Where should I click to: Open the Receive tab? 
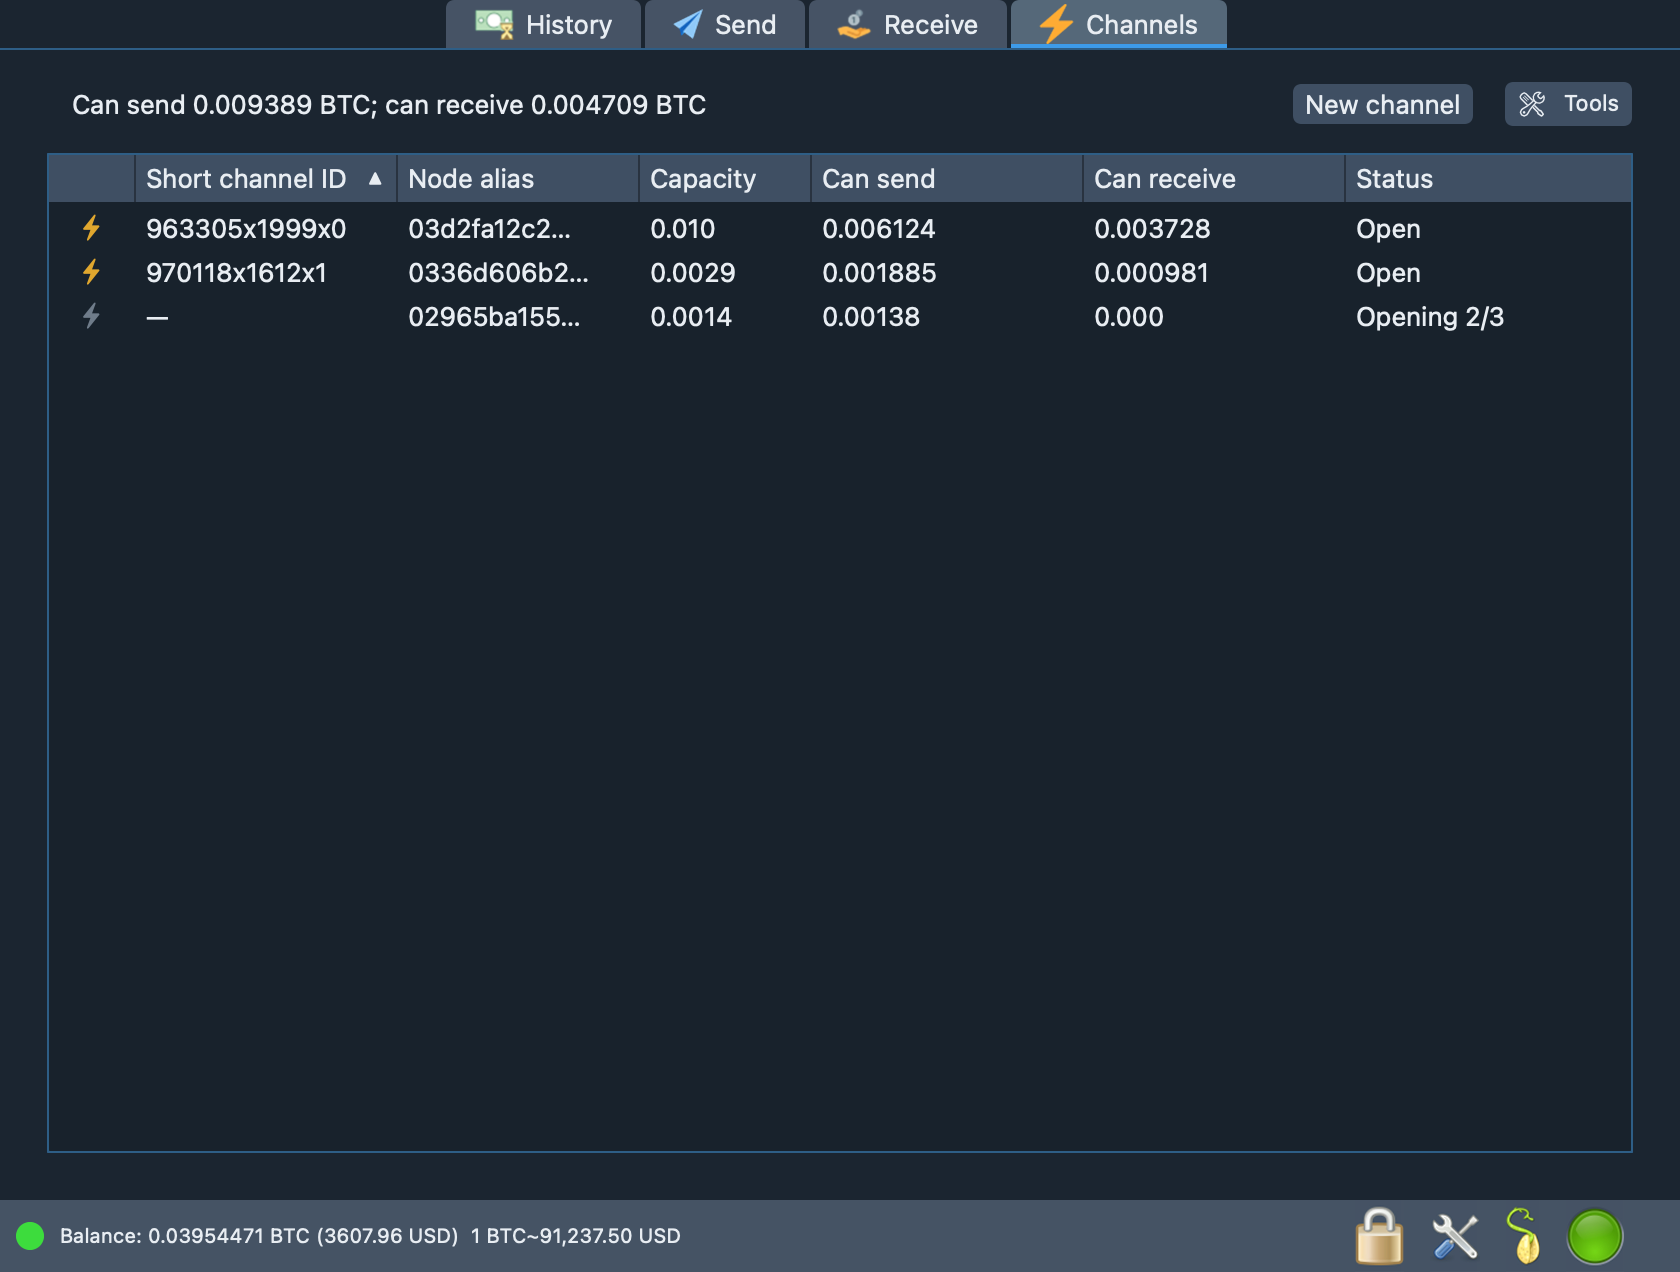pos(908,24)
